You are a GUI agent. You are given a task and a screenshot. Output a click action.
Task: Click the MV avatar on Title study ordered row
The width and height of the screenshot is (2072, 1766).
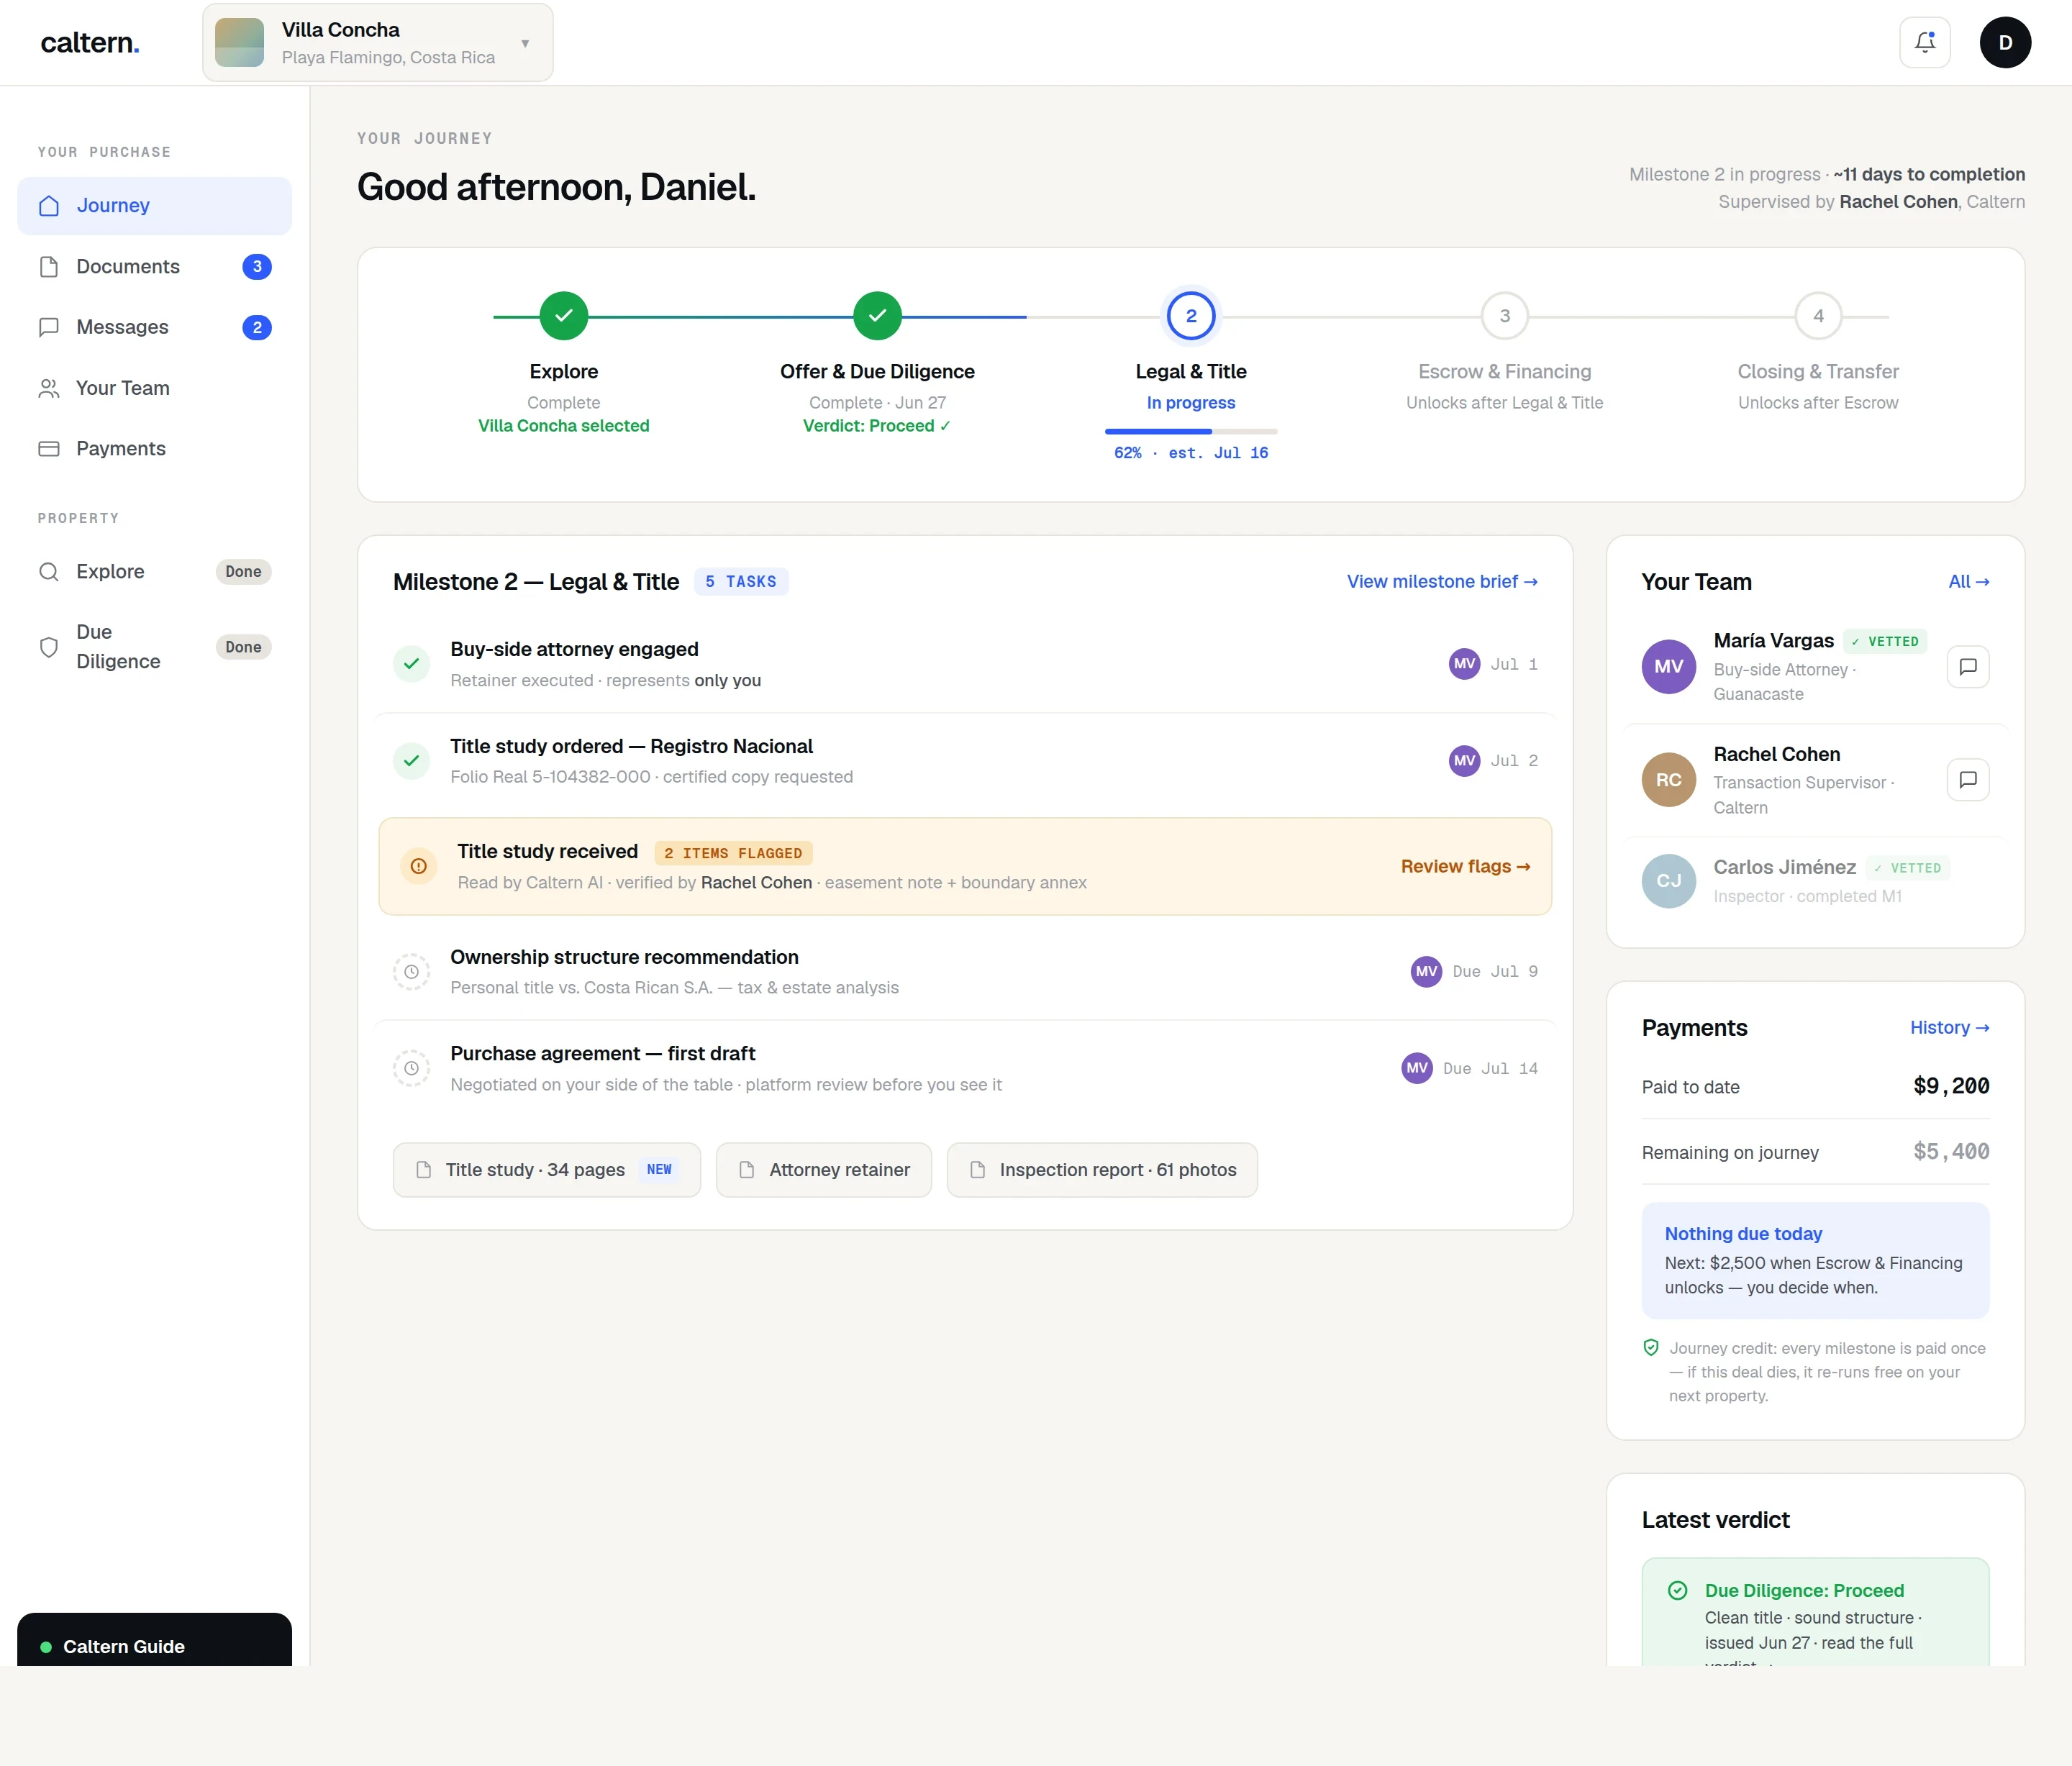1464,761
